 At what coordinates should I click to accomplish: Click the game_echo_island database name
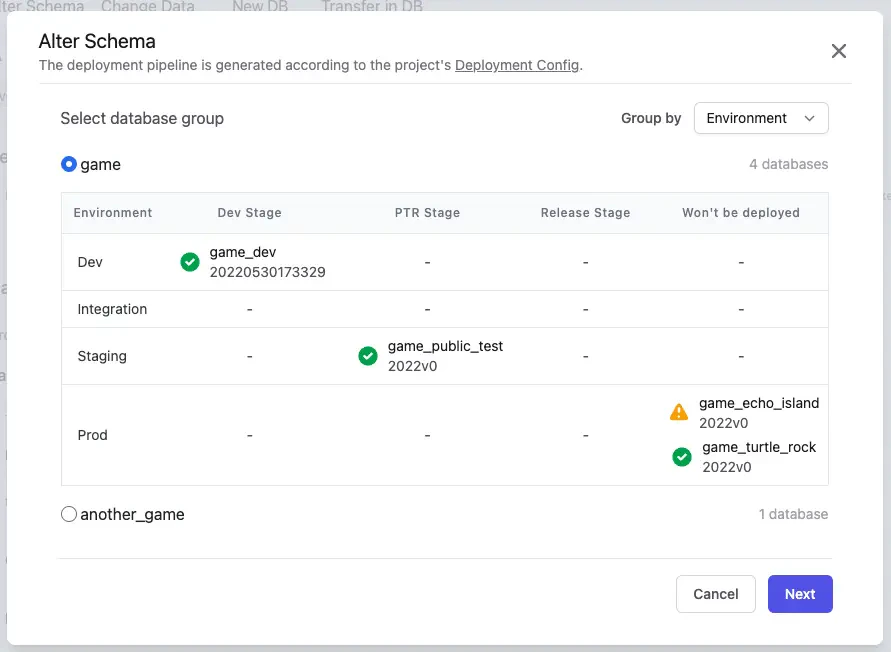coord(759,404)
